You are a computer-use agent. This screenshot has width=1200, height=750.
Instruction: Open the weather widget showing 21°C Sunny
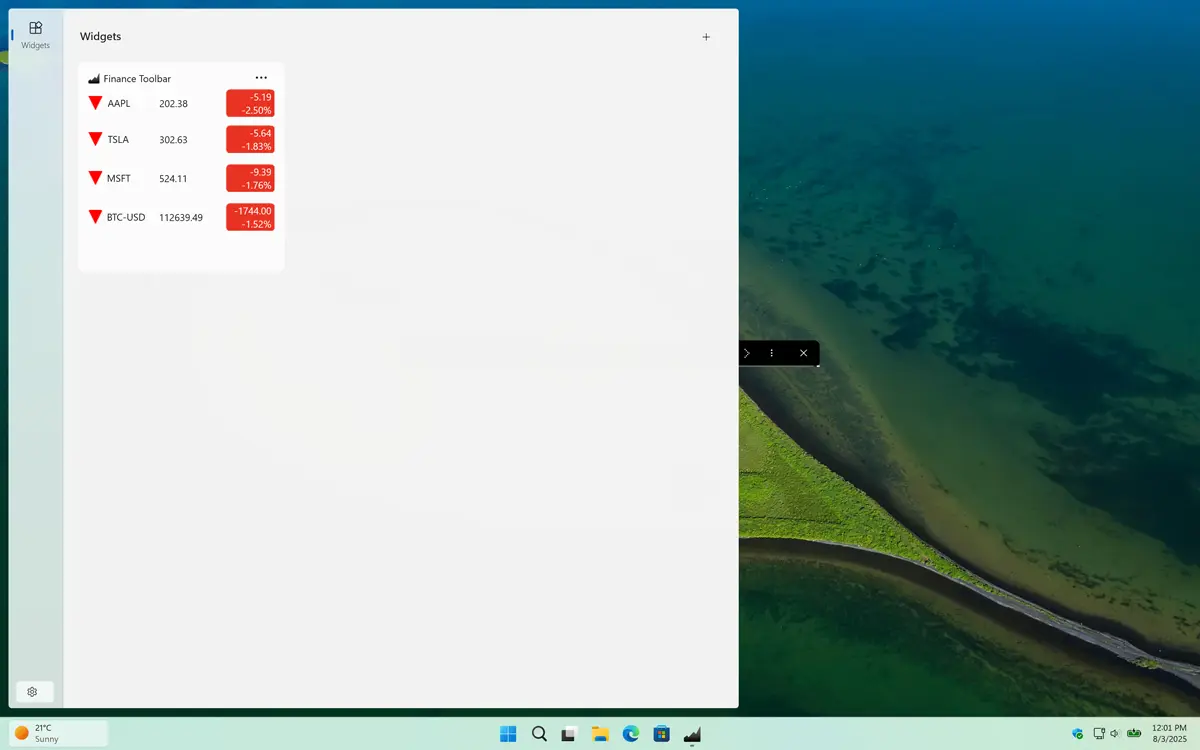58,733
